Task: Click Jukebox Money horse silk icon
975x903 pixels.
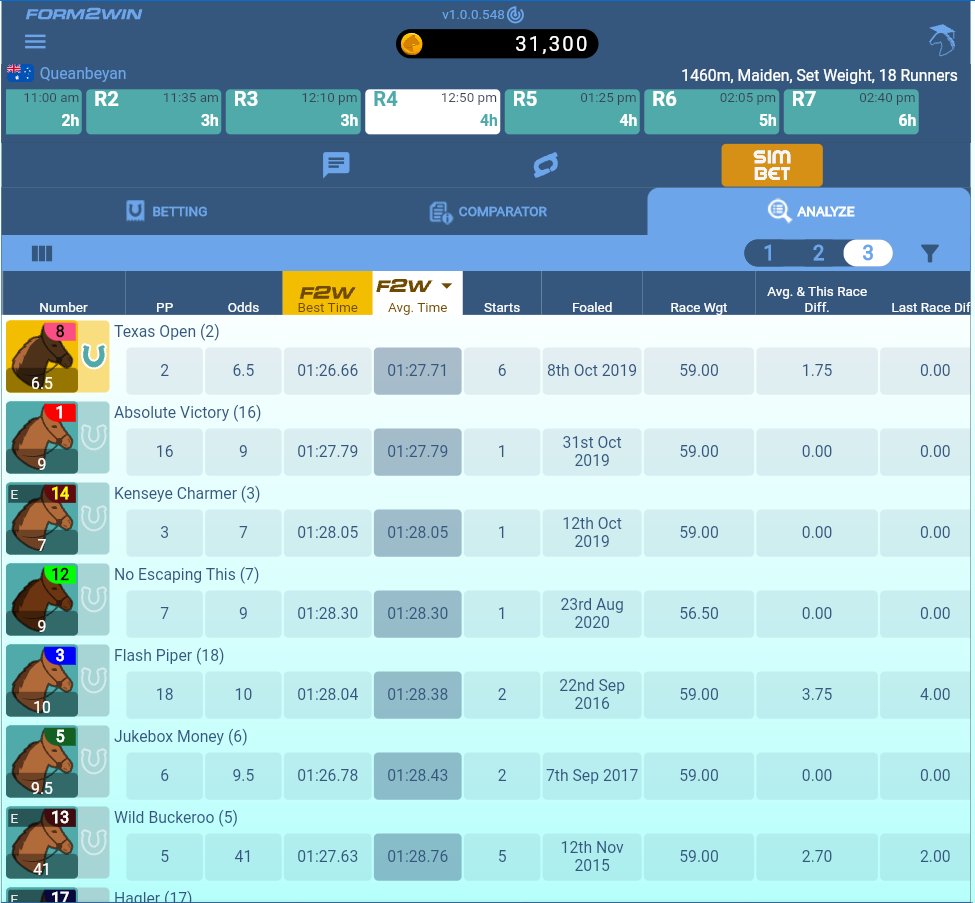Action: [x=42, y=761]
